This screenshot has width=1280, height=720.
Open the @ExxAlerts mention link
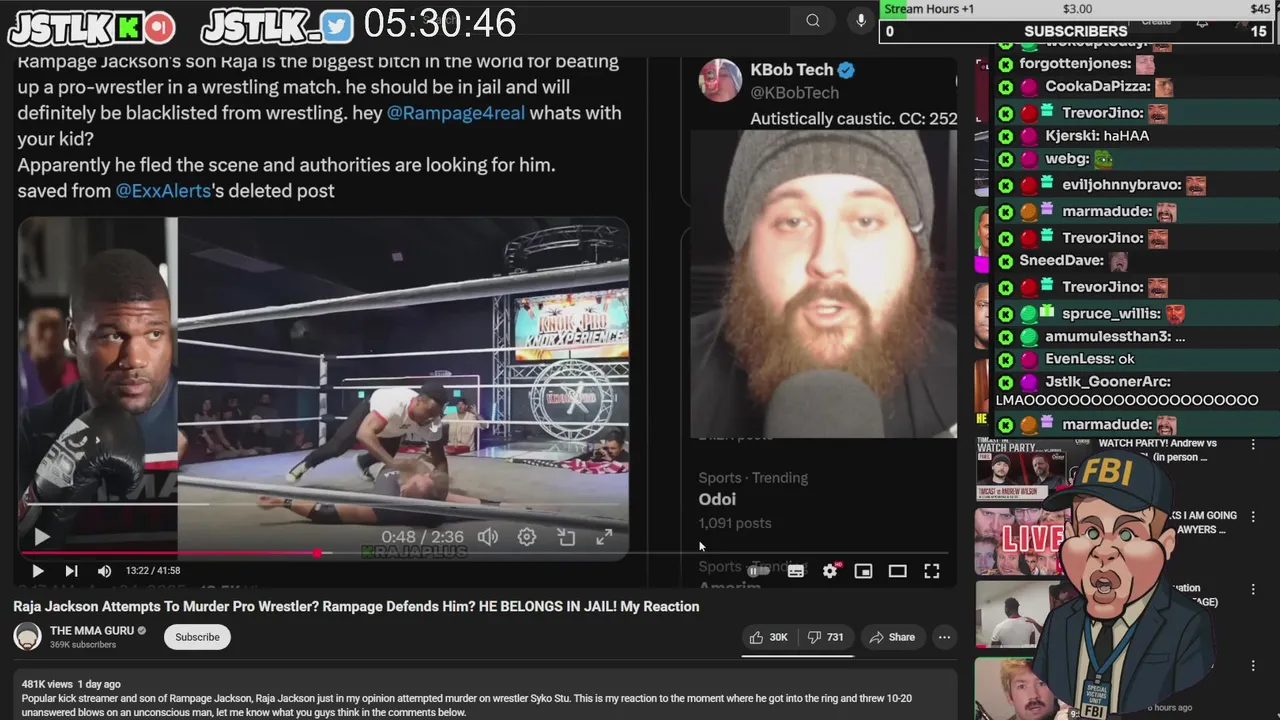(164, 190)
